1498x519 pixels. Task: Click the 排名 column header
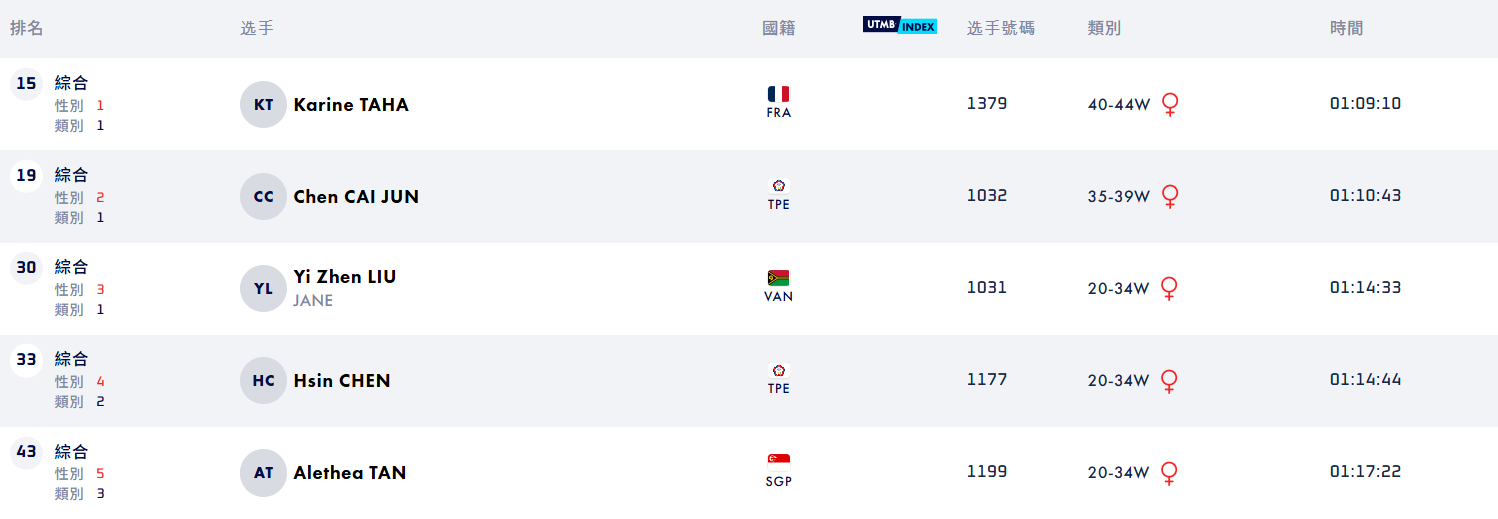pyautogui.click(x=27, y=28)
